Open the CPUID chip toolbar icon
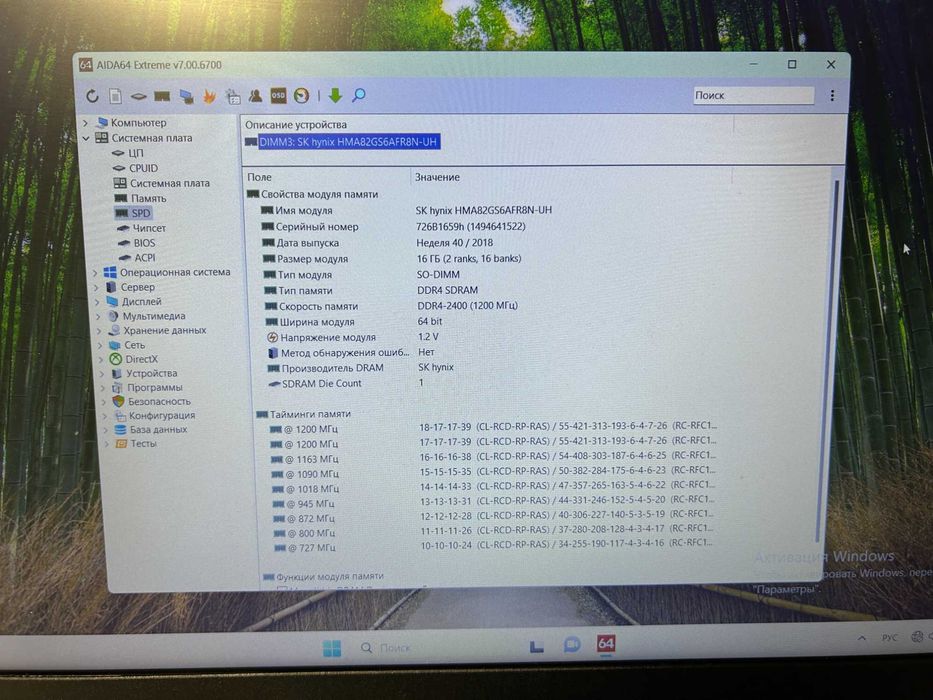This screenshot has height=700, width=933. coord(139,96)
